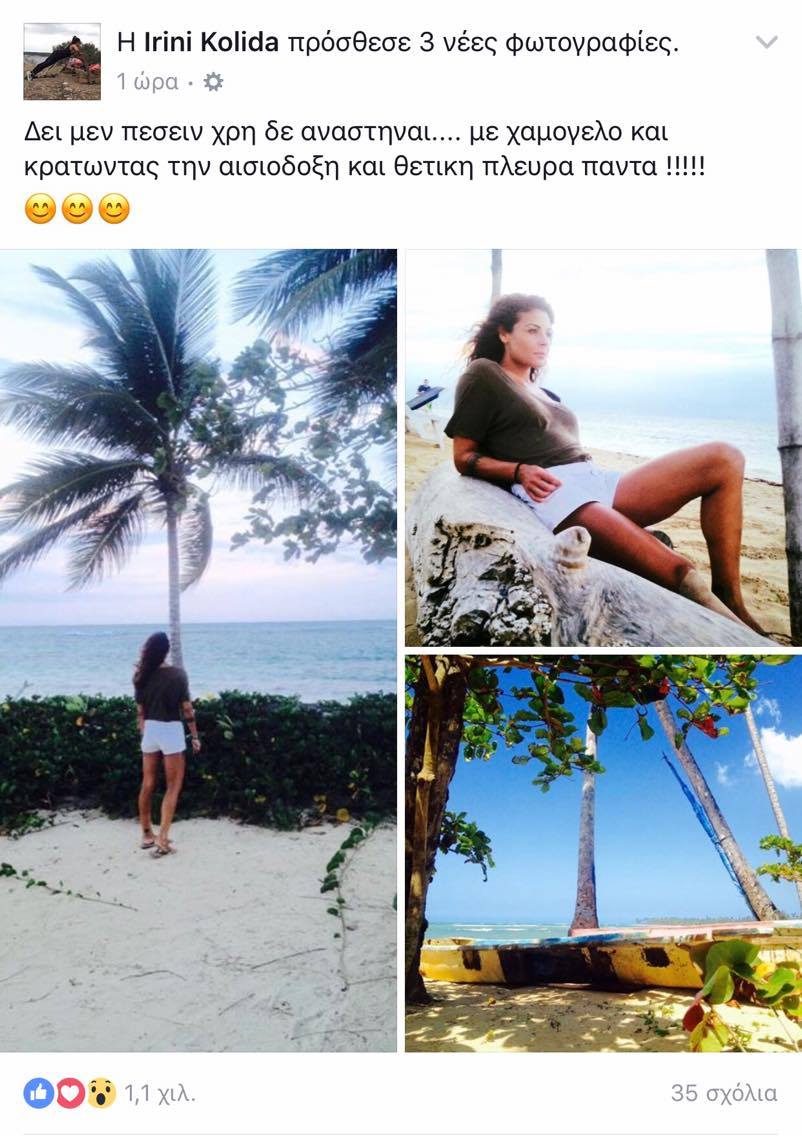Click the caption line starting 'Δει μεν πεσειν'
This screenshot has height=1136, width=802.
[346, 133]
